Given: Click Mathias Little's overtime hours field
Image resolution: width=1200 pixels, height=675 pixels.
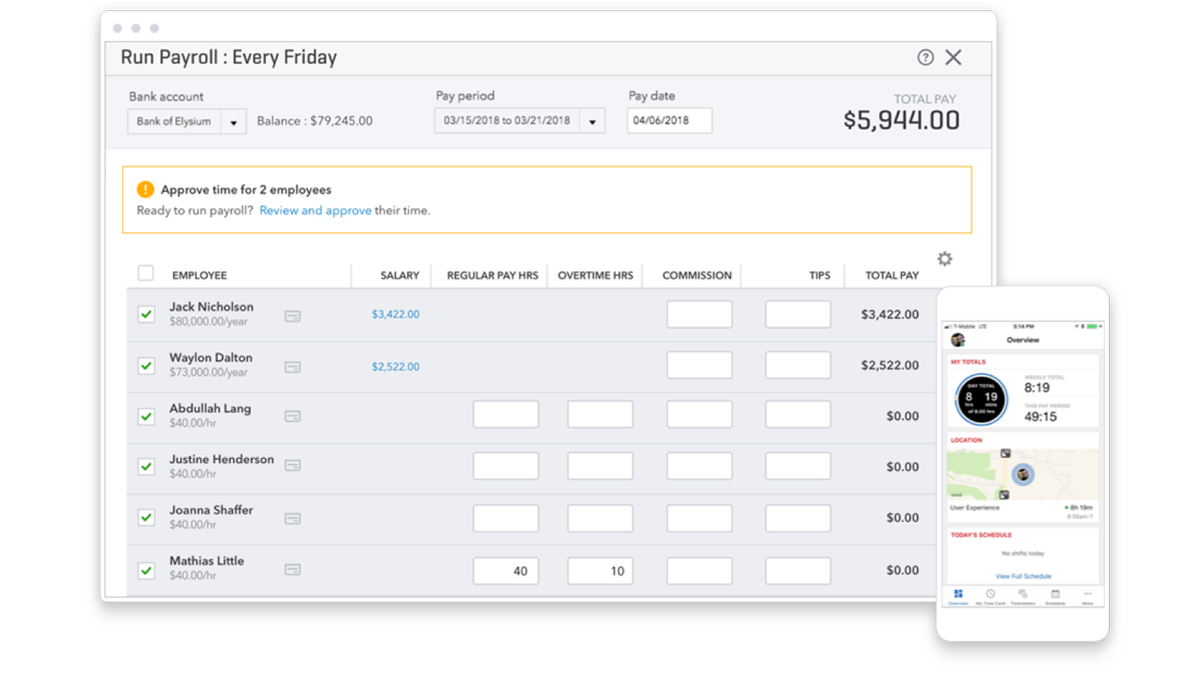Looking at the screenshot, I should point(600,570).
